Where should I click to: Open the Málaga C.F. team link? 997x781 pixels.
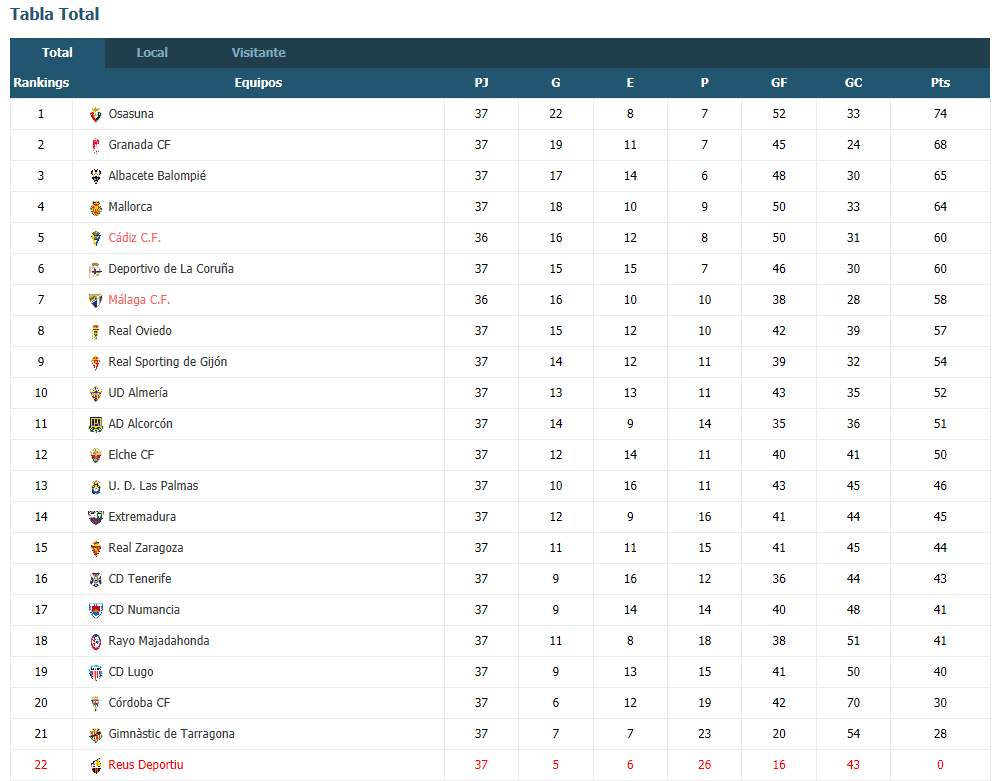pos(139,300)
